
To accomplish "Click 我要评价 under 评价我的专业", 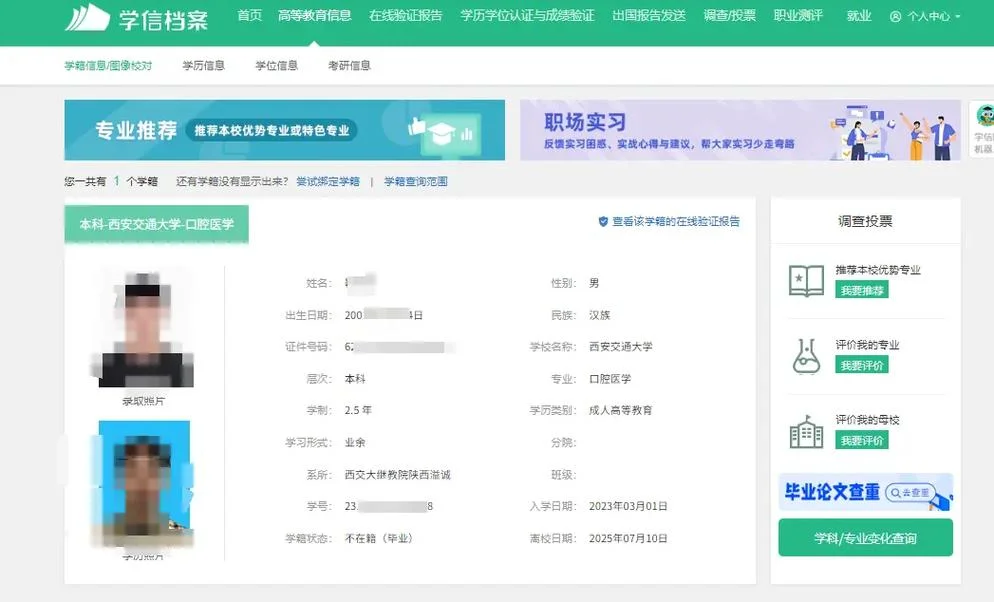I will tap(862, 365).
